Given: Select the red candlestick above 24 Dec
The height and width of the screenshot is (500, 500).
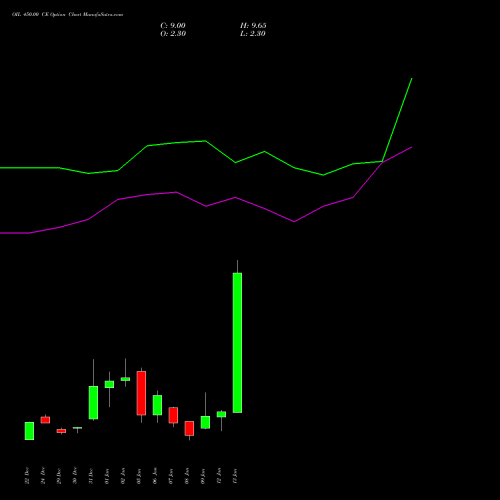Looking at the screenshot, I should click(x=45, y=420).
